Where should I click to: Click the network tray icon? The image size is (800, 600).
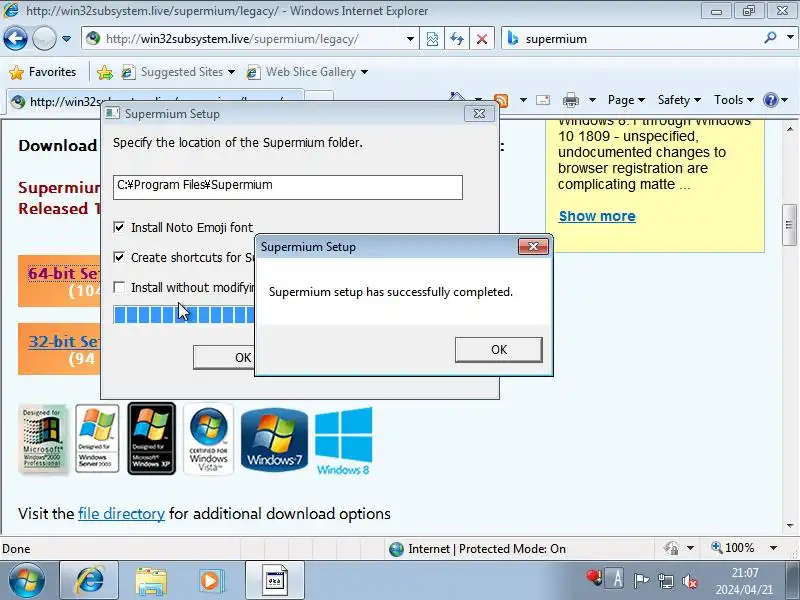pos(665,580)
